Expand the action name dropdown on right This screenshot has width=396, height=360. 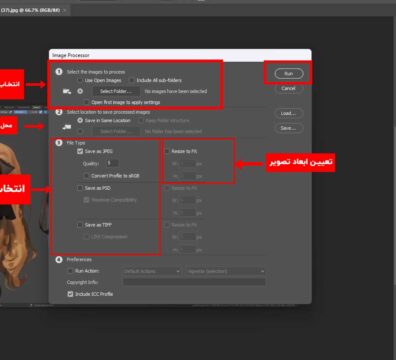[225, 271]
